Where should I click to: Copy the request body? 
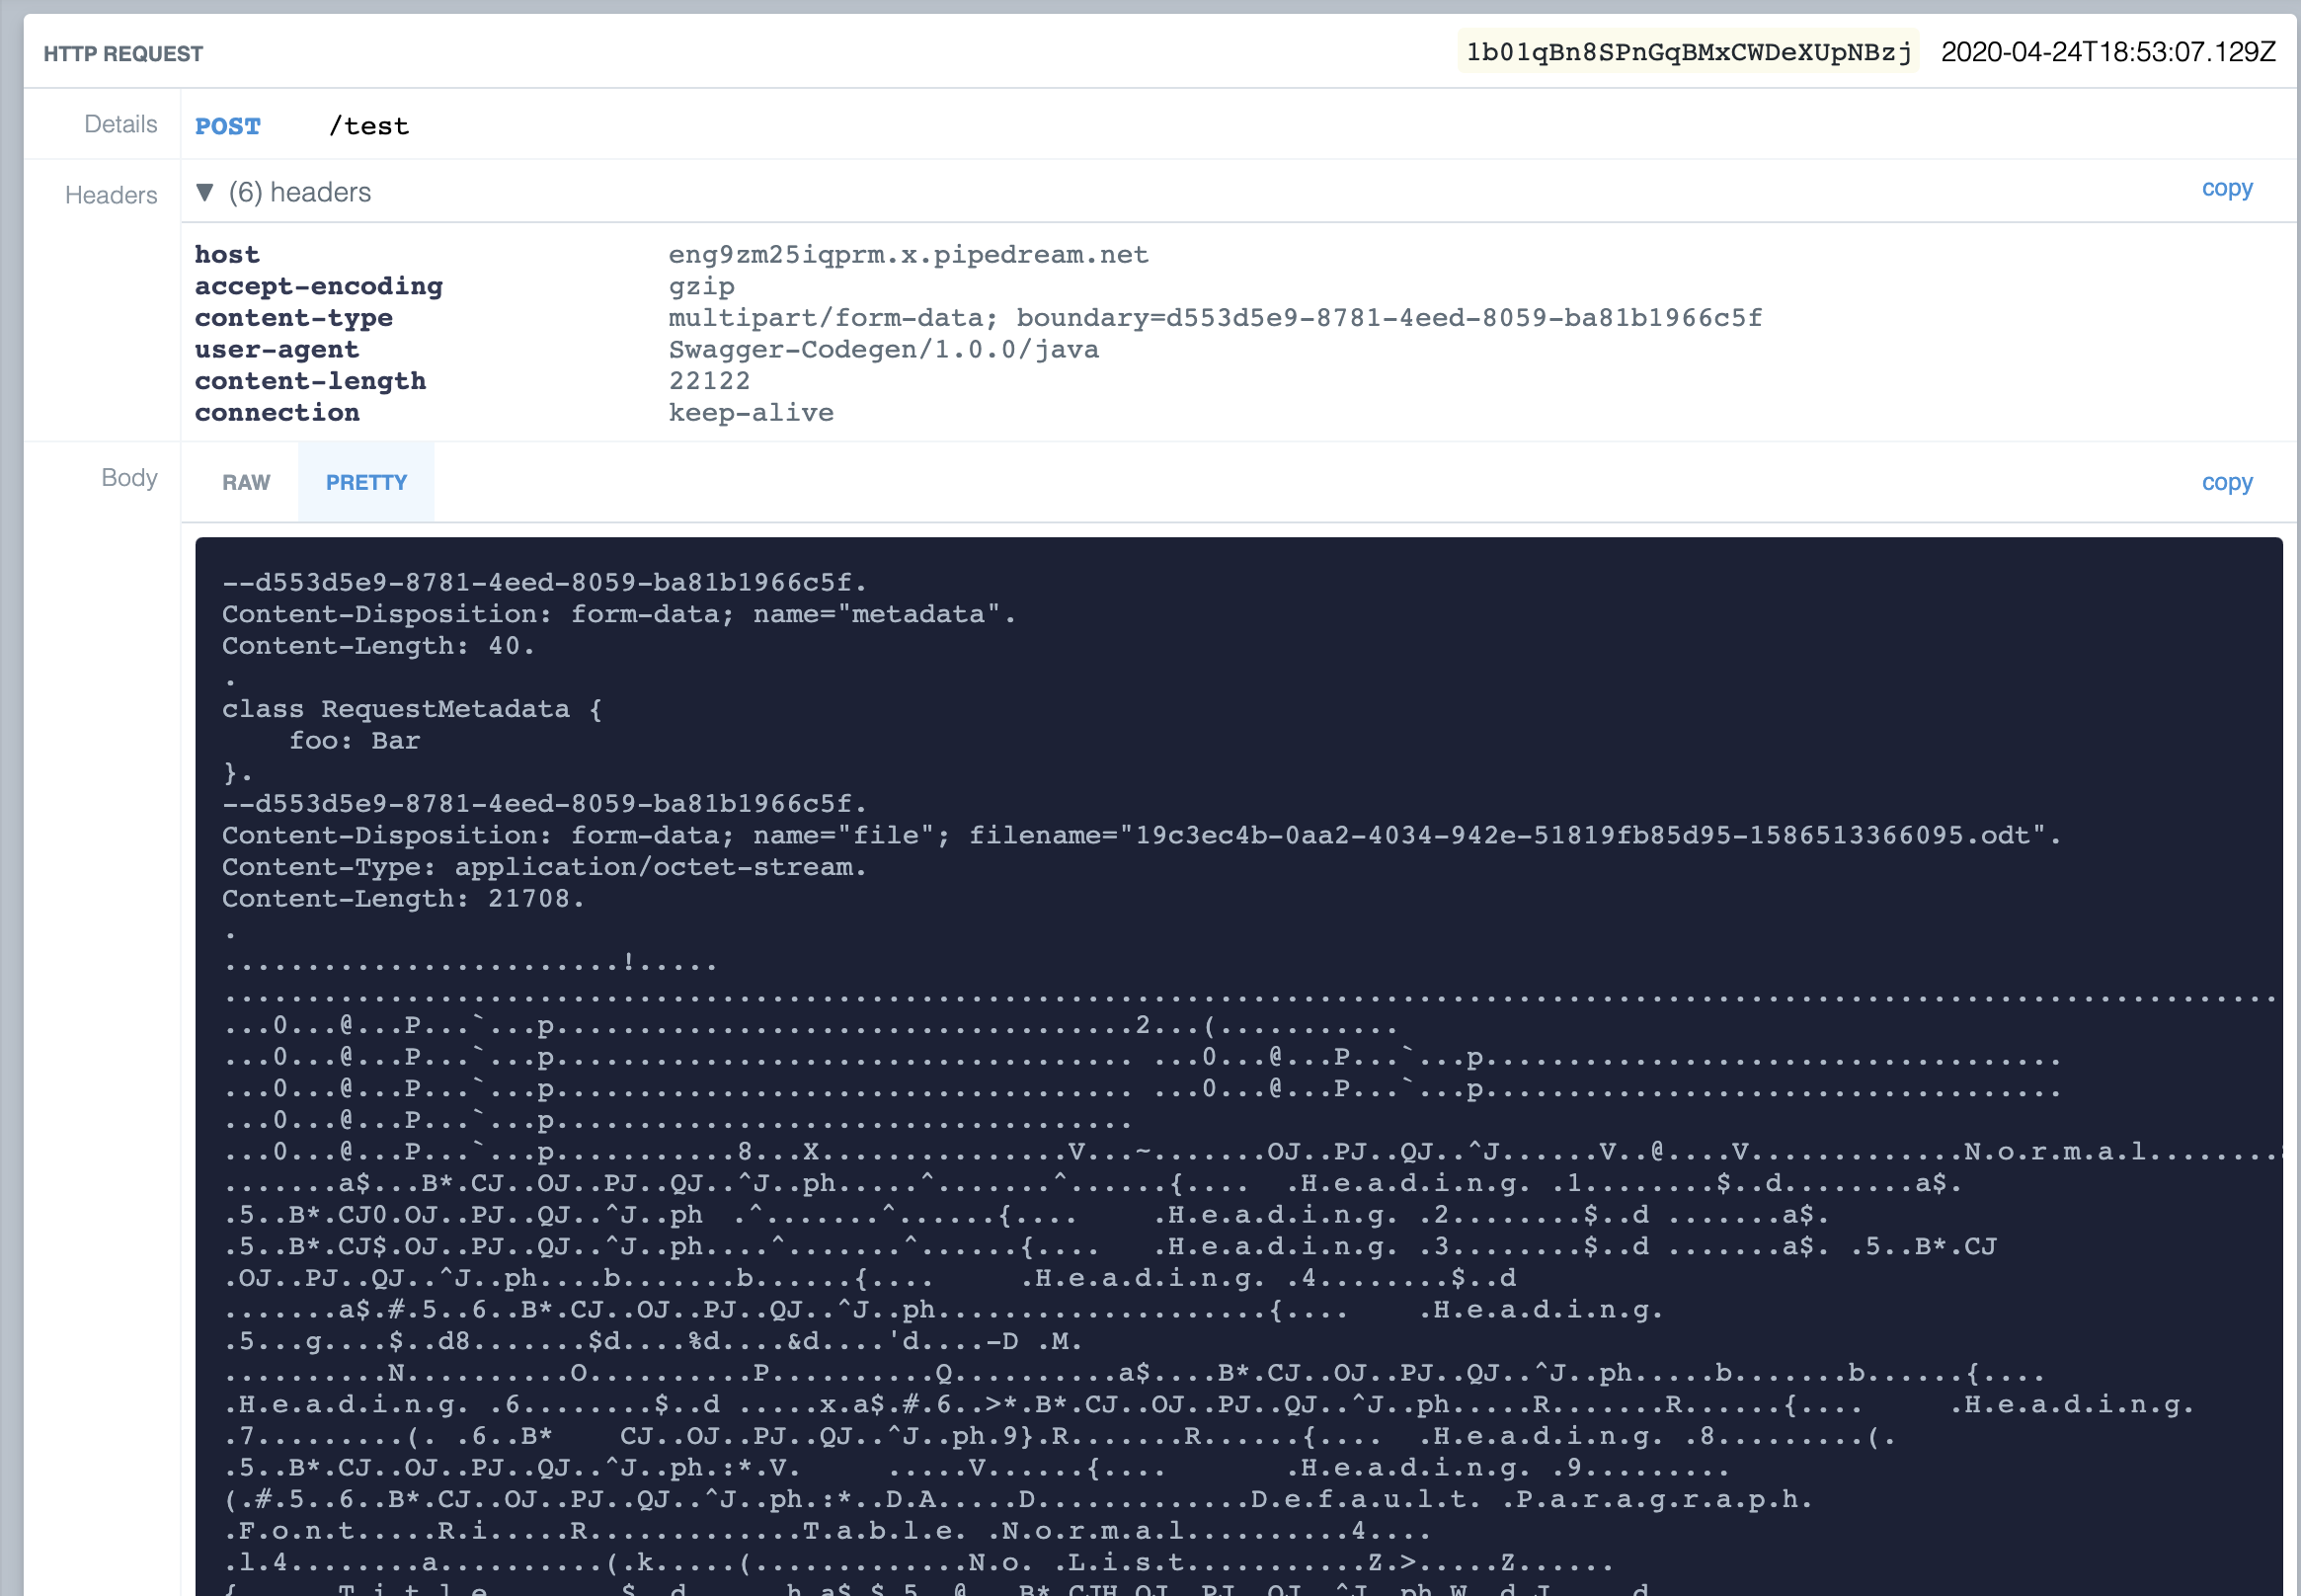click(2226, 482)
